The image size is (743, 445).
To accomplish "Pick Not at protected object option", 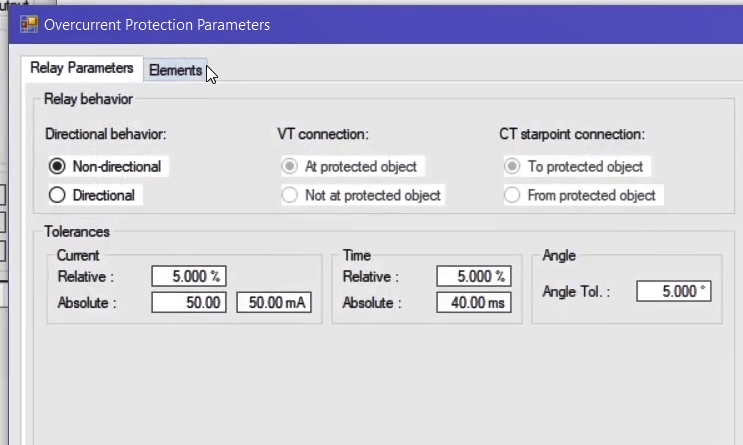I will 289,195.
